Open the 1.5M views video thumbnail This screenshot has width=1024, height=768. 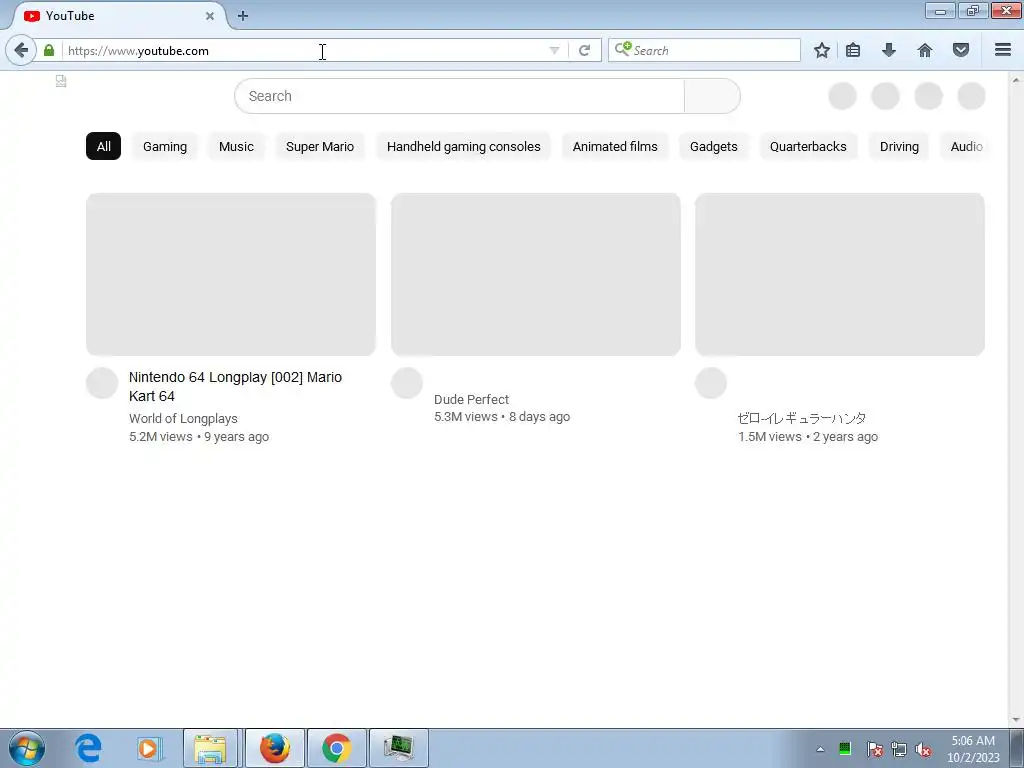click(x=840, y=274)
